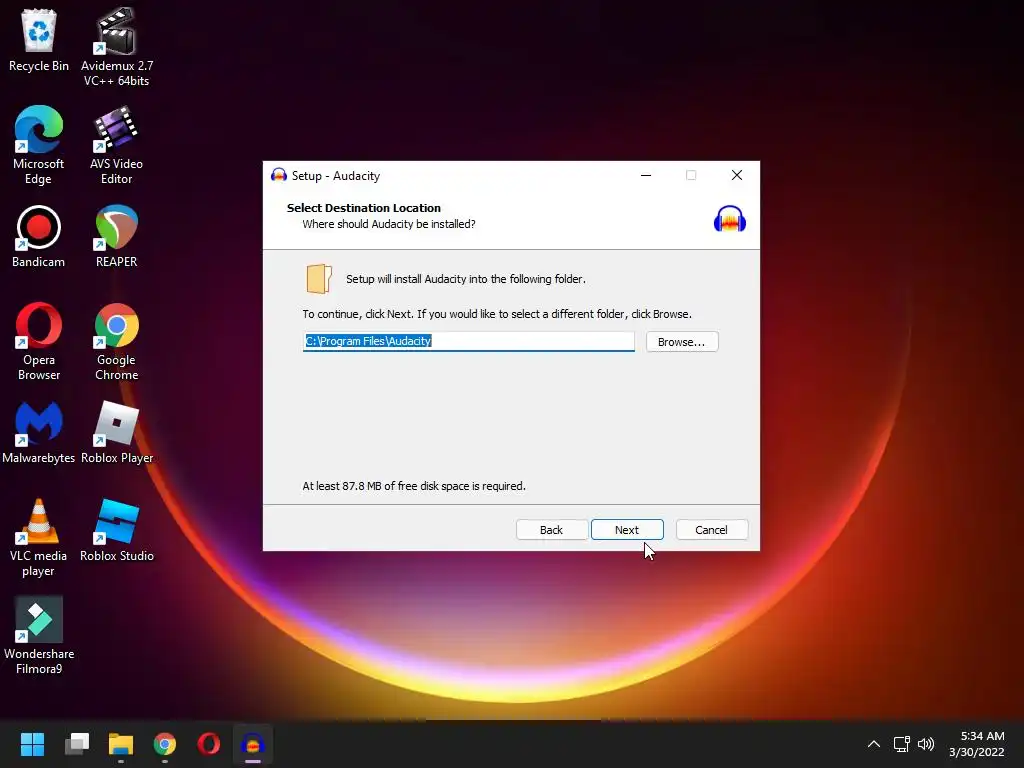
Task: Click 'Setup will install Audacity into the following folder' text
Action: [x=466, y=279]
